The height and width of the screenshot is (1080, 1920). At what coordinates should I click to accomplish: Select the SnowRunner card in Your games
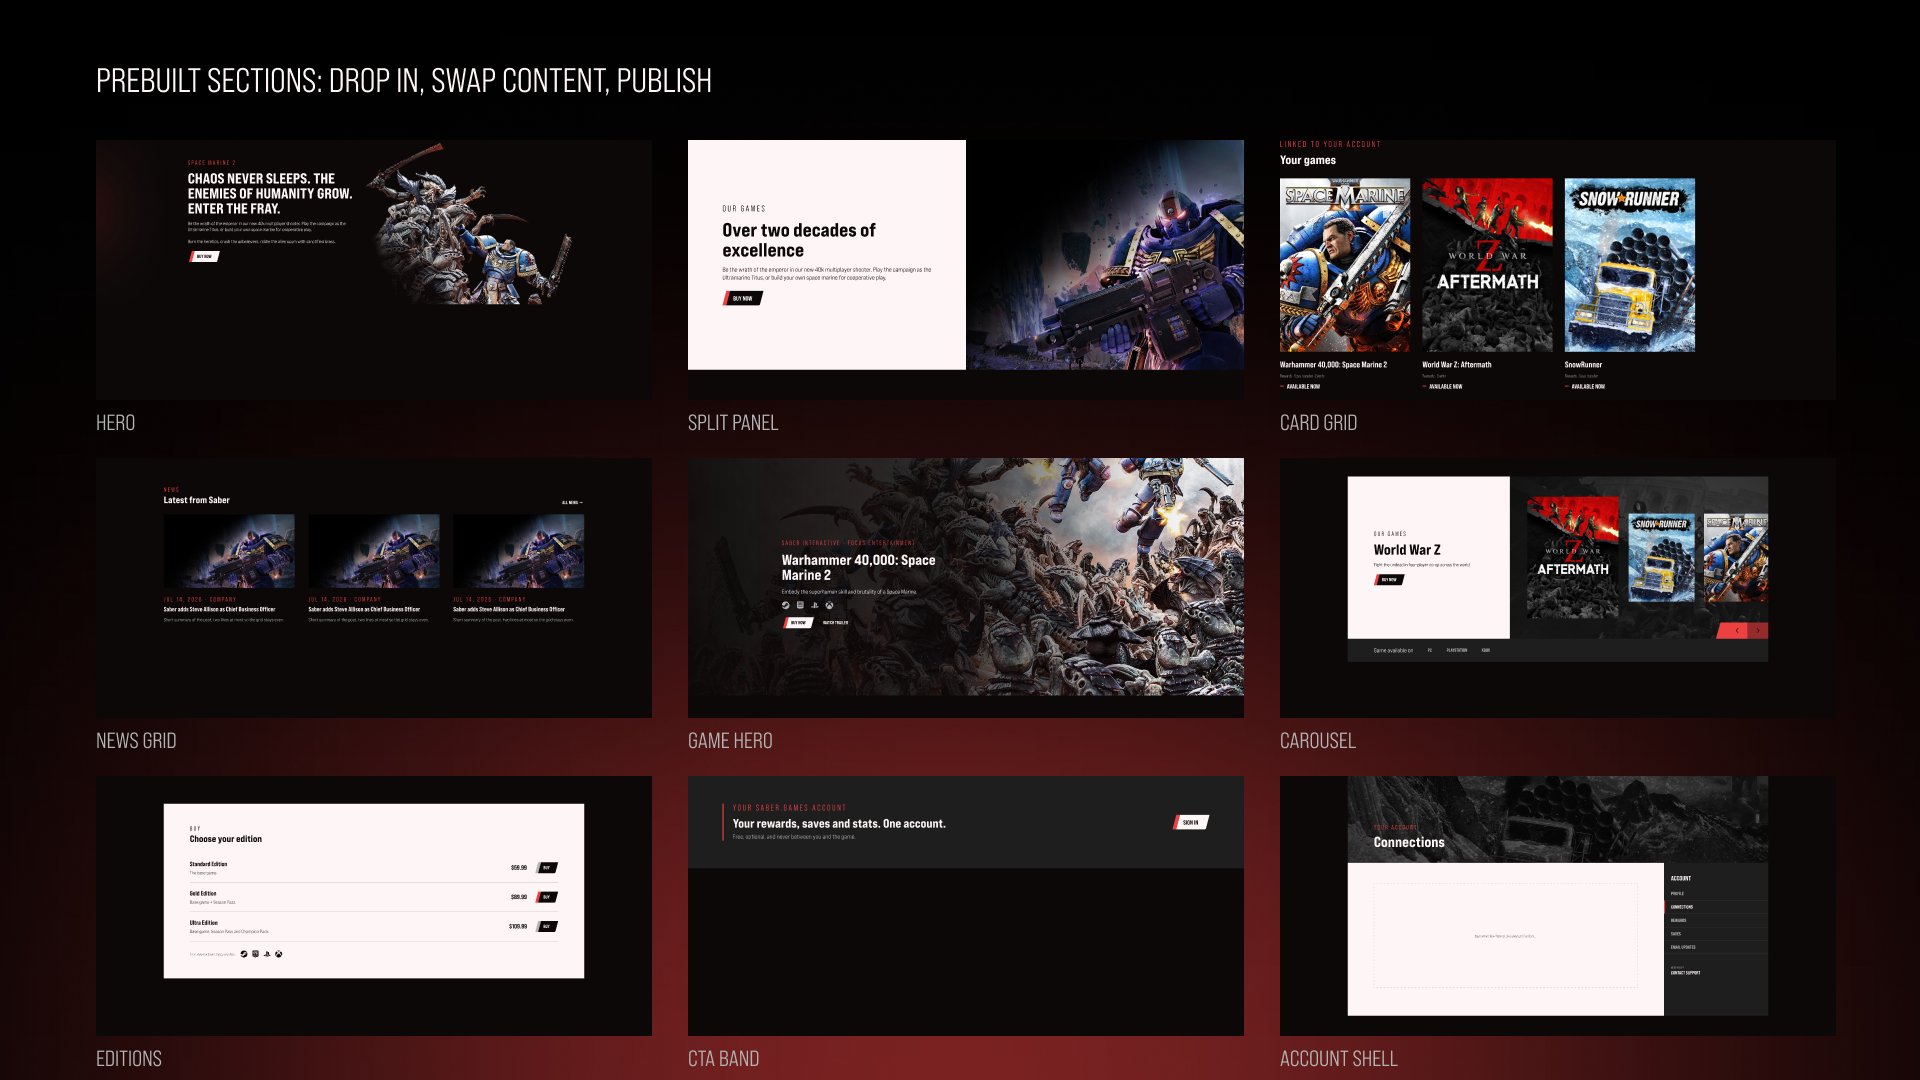click(x=1630, y=284)
